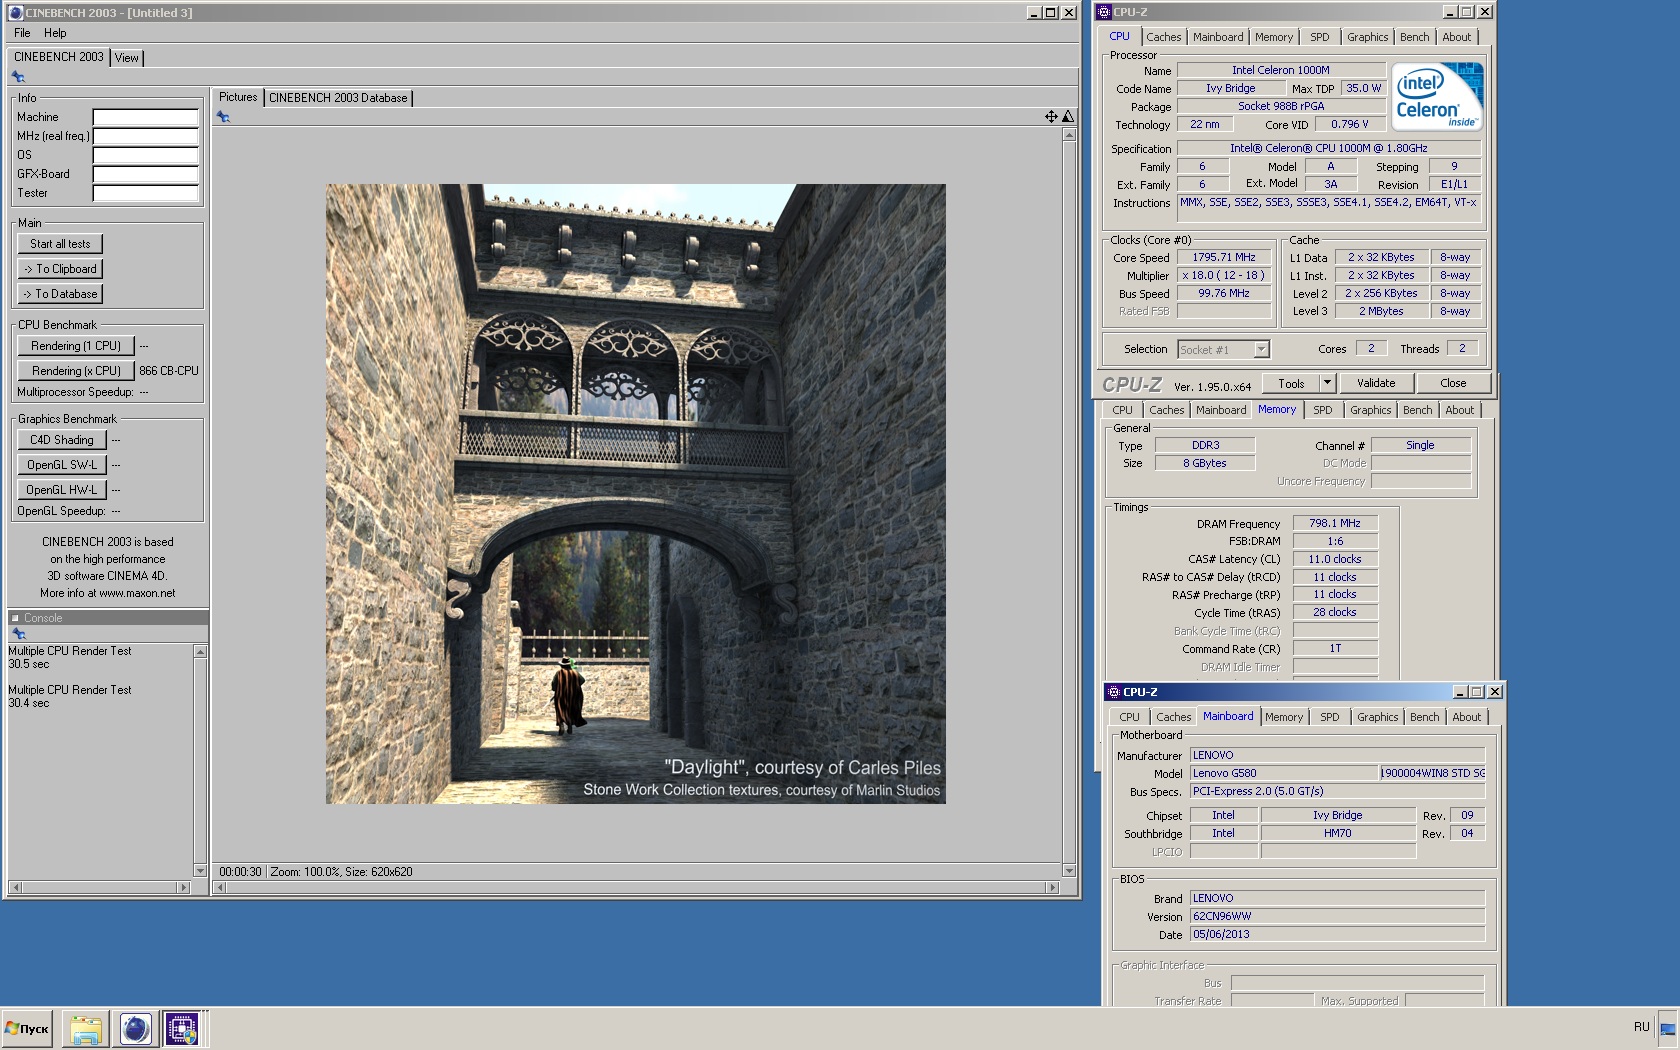Click the Validate button in CPU-Z
Image resolution: width=1680 pixels, height=1050 pixels.
click(x=1376, y=383)
